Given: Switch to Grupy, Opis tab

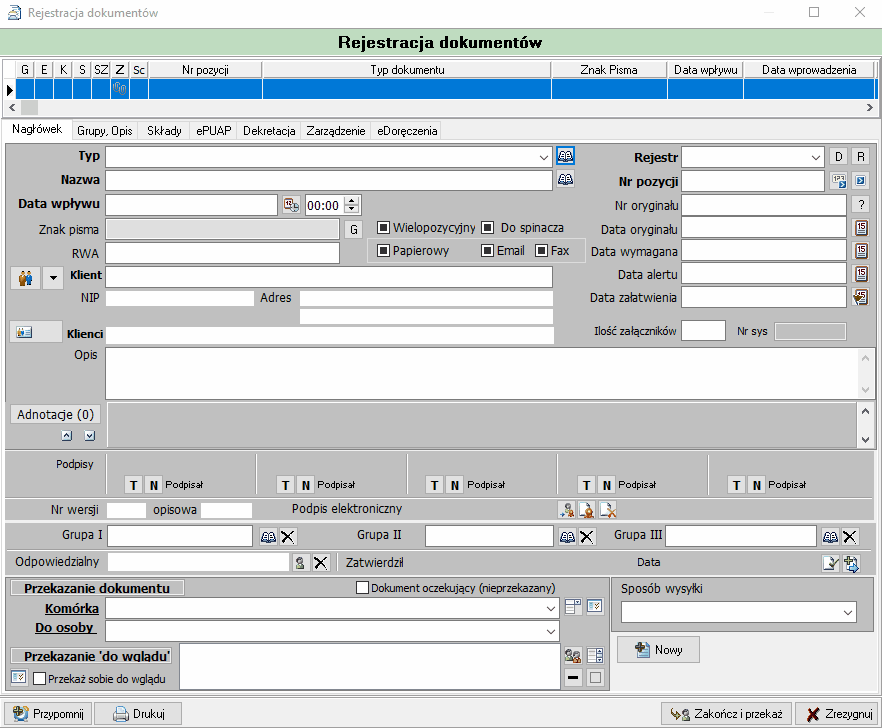Looking at the screenshot, I should click(x=105, y=131).
